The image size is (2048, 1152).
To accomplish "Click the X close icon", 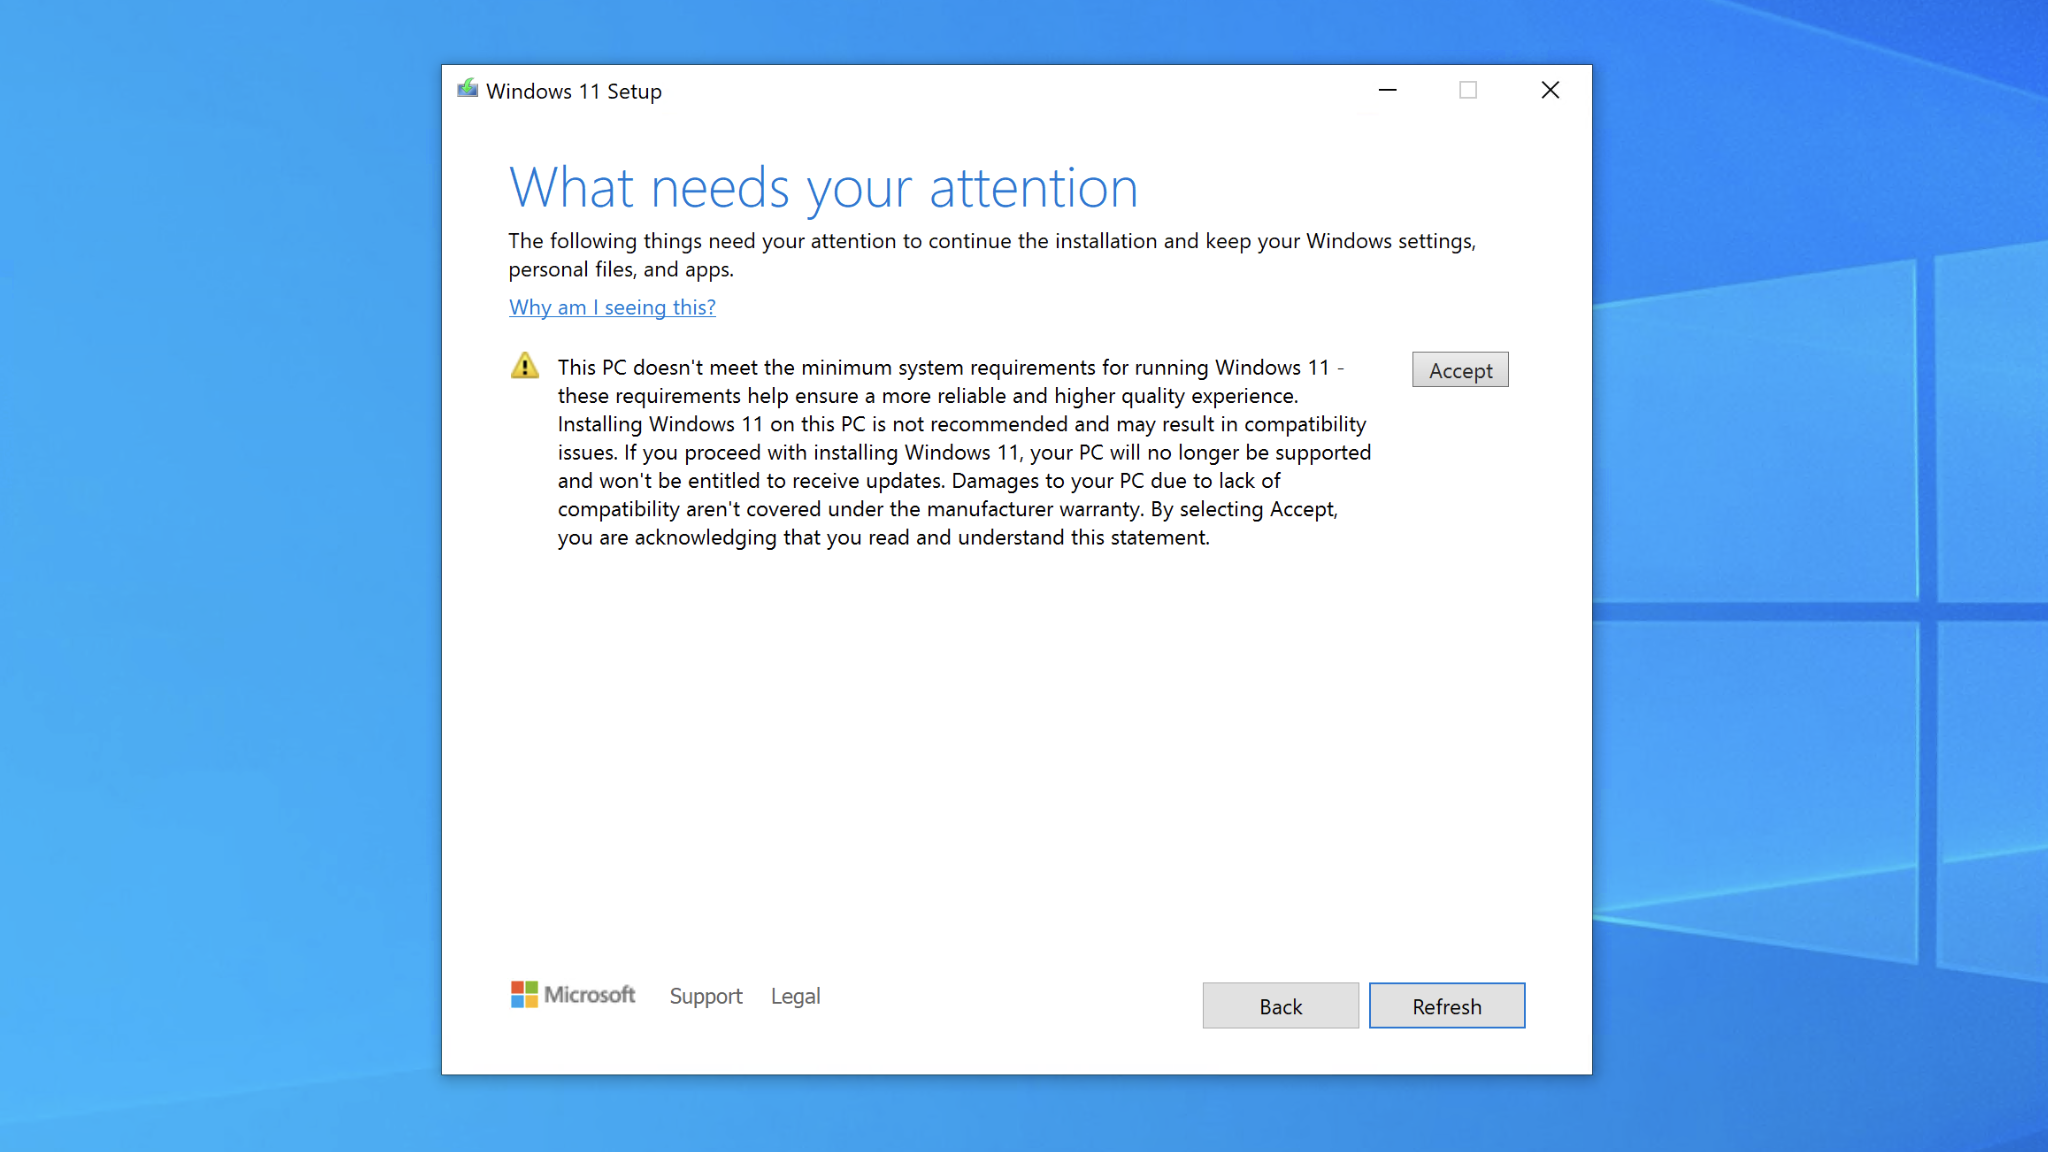I will 1549,89.
